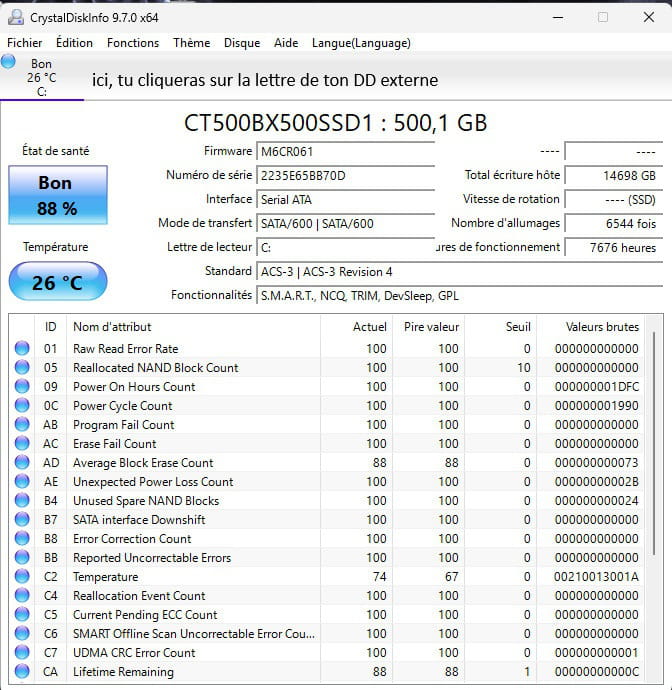The height and width of the screenshot is (690, 672).
Task: Click the disk title CT500BX500SSD1 : 500,1 GB
Action: [335, 123]
